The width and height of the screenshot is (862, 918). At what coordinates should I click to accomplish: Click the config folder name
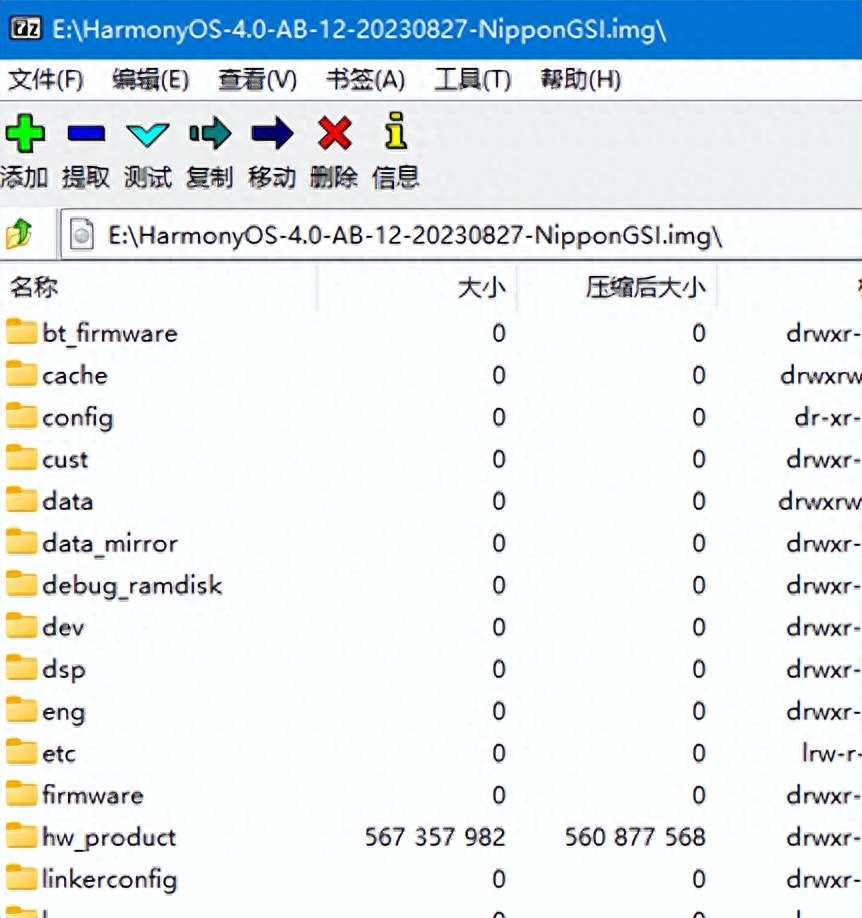point(78,419)
